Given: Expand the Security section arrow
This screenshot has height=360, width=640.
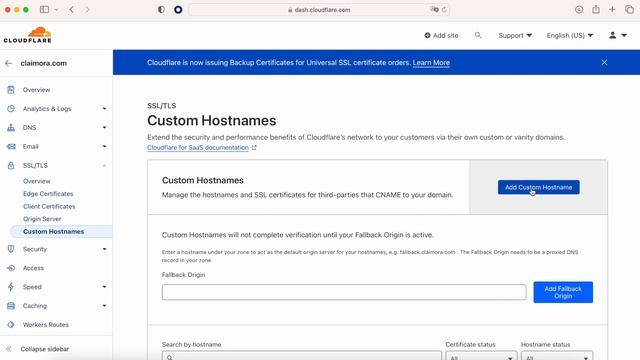Looking at the screenshot, I should (x=104, y=249).
